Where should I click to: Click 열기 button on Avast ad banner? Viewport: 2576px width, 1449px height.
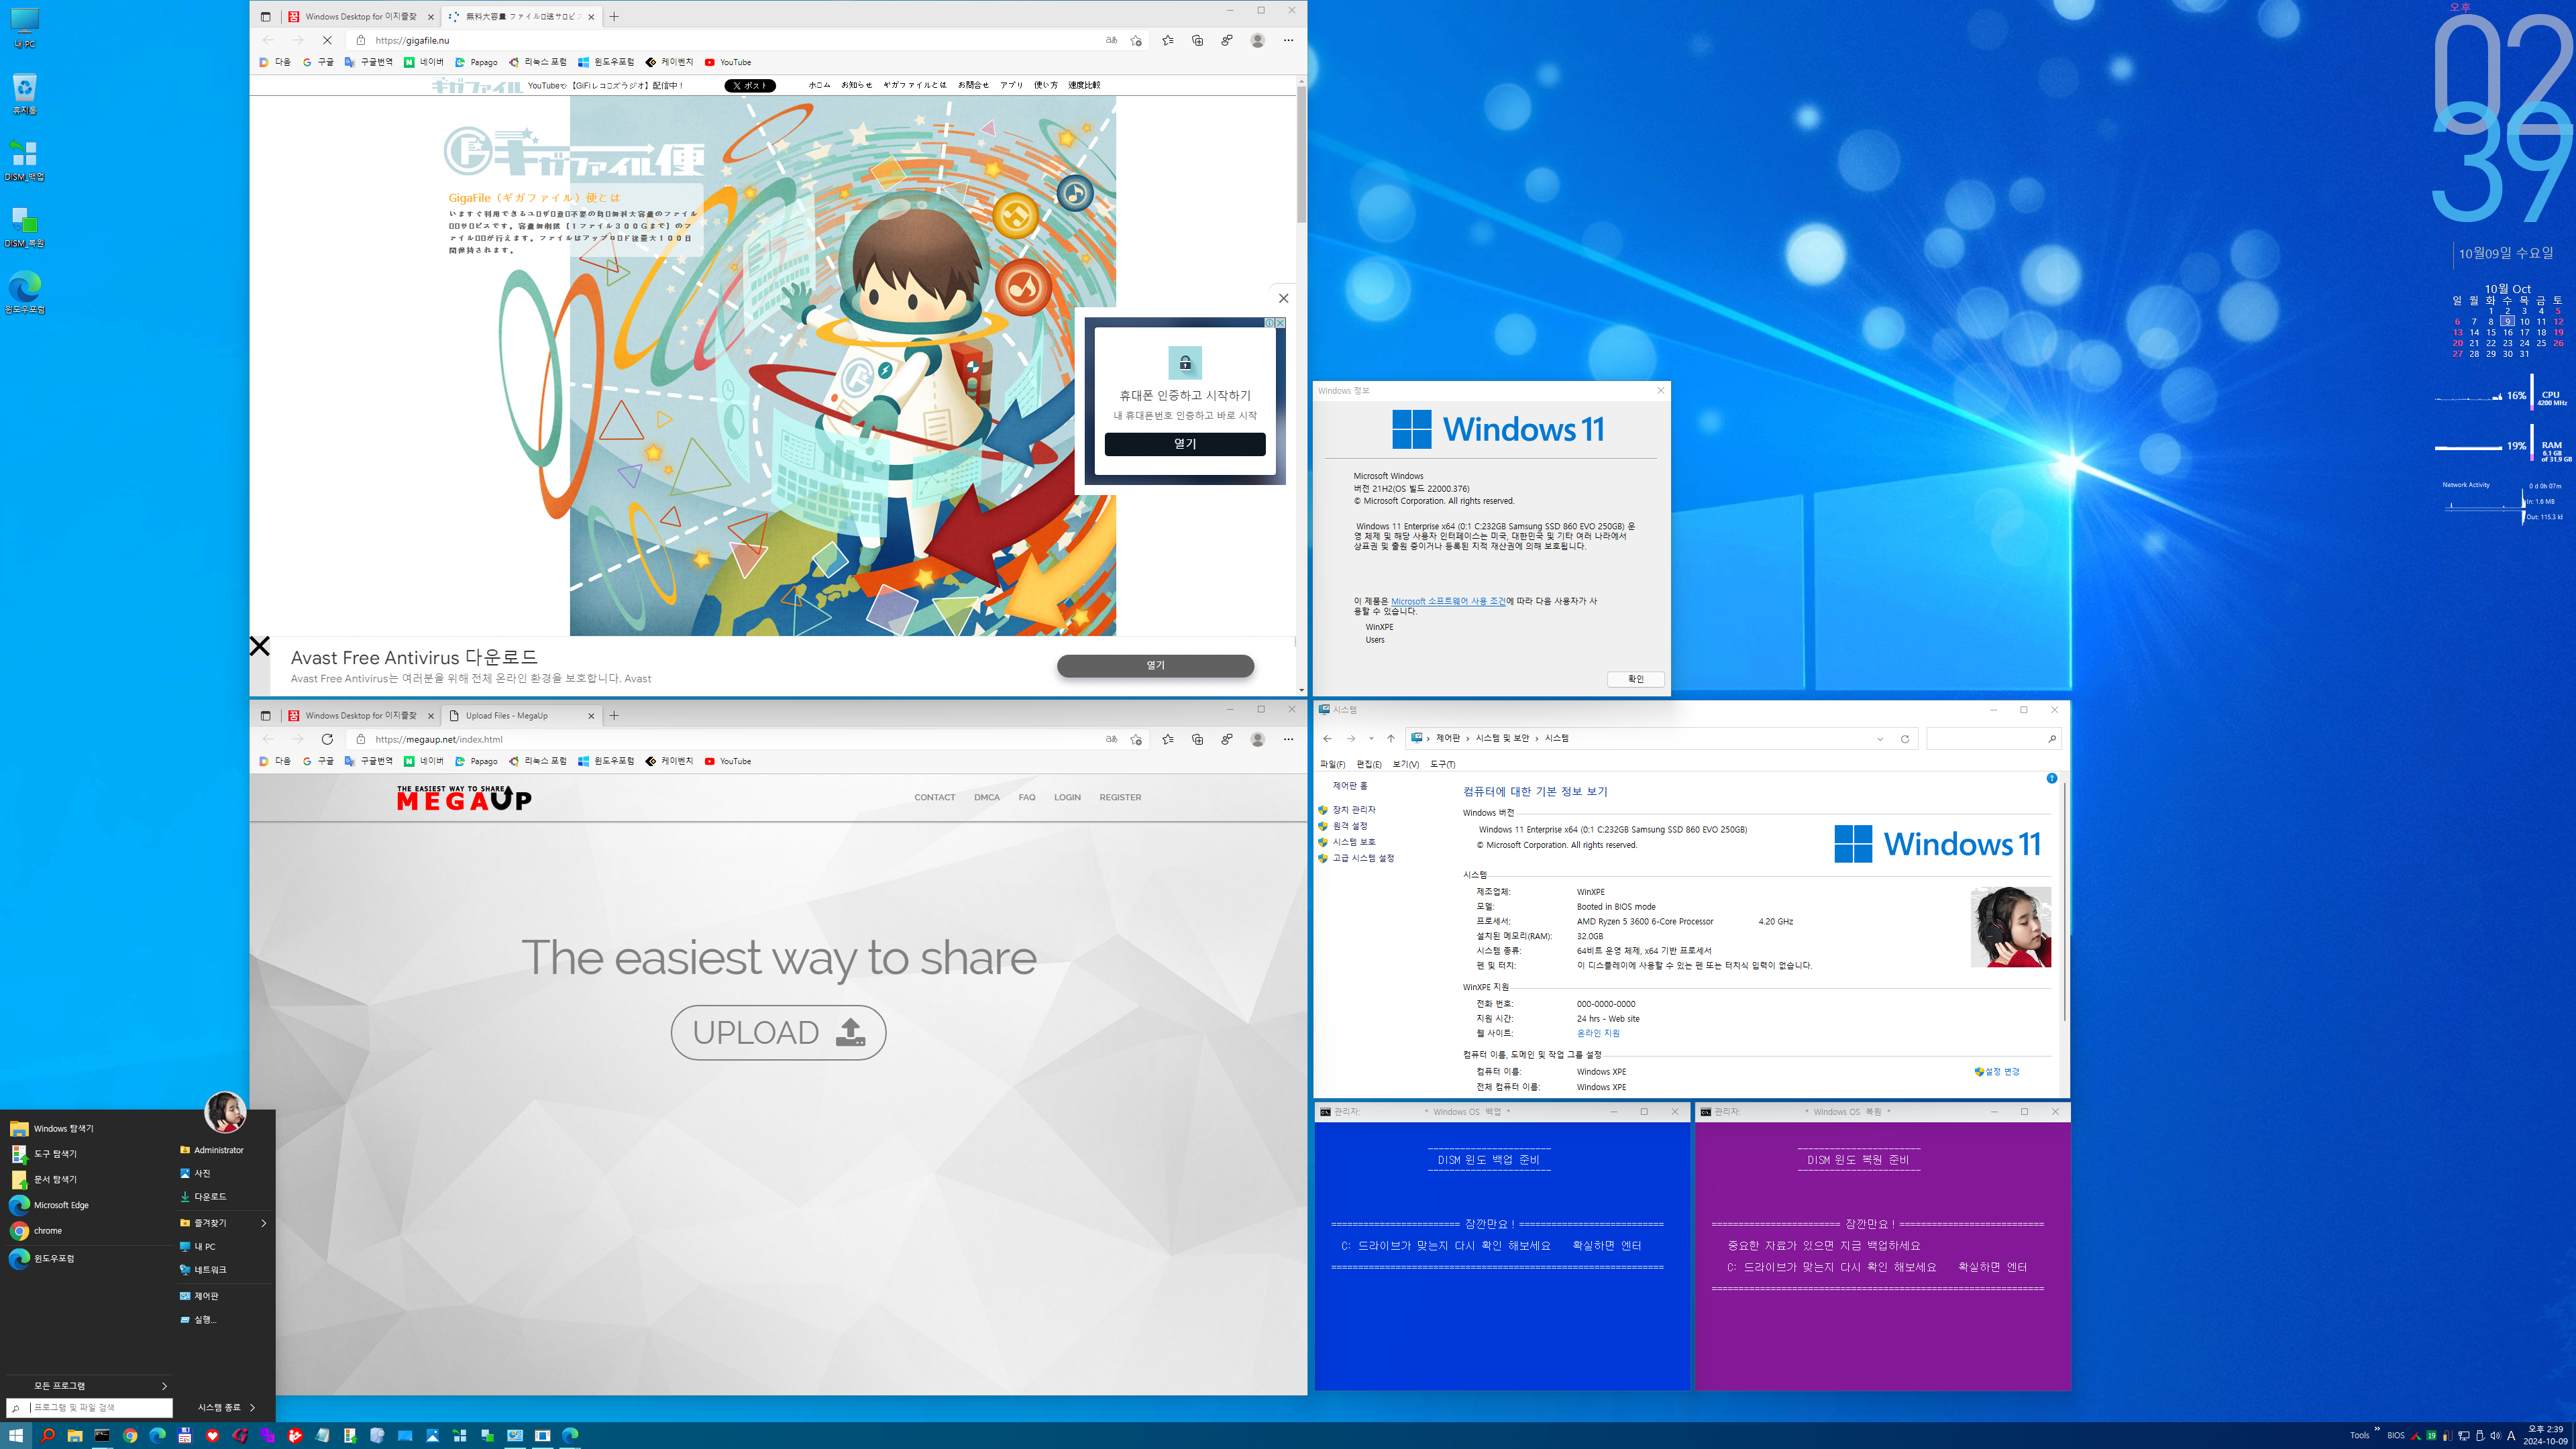pos(1155,665)
